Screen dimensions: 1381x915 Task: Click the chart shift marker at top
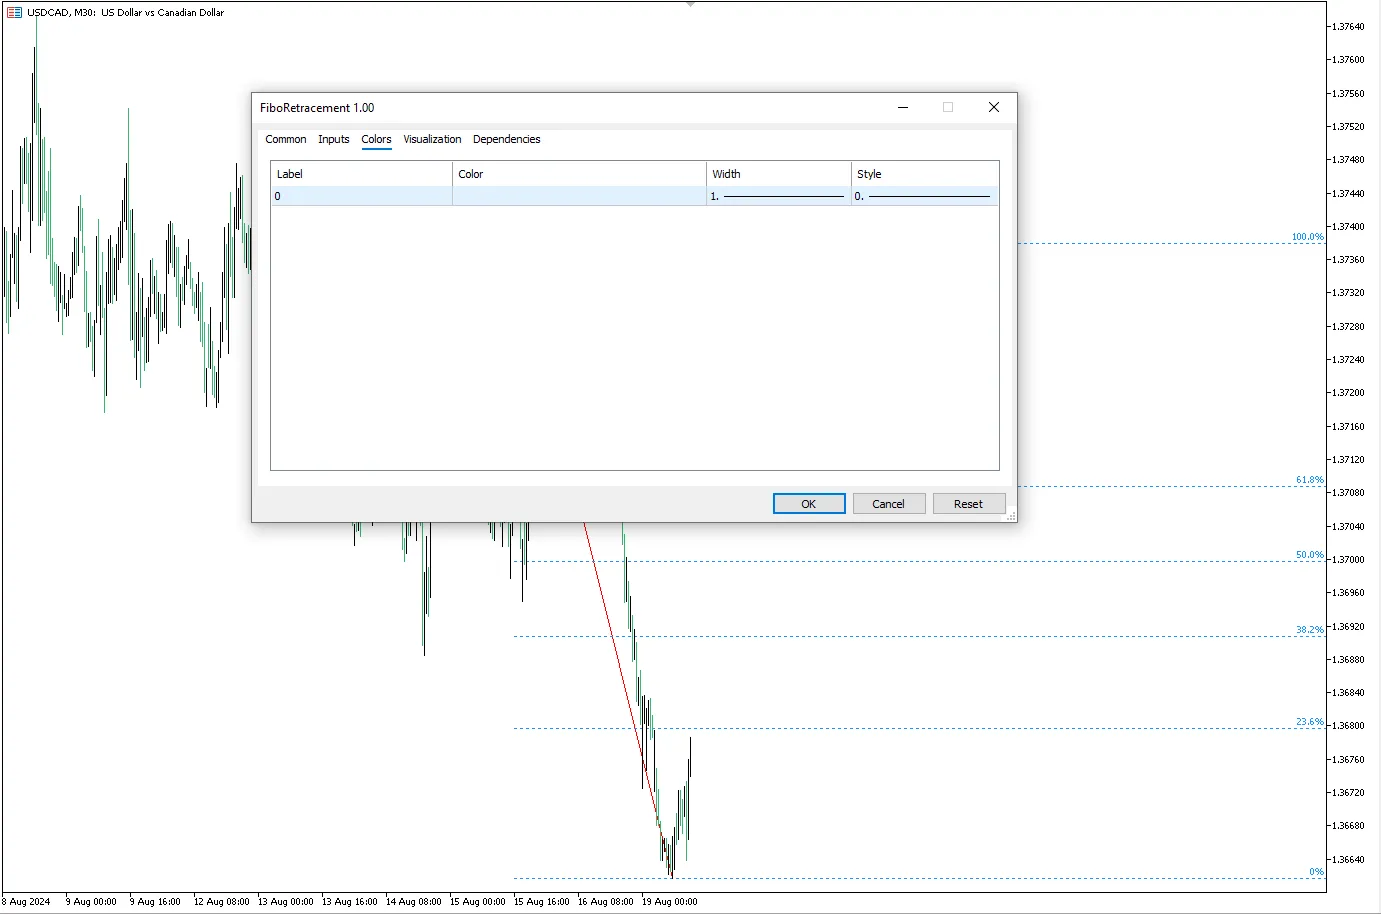(x=690, y=5)
